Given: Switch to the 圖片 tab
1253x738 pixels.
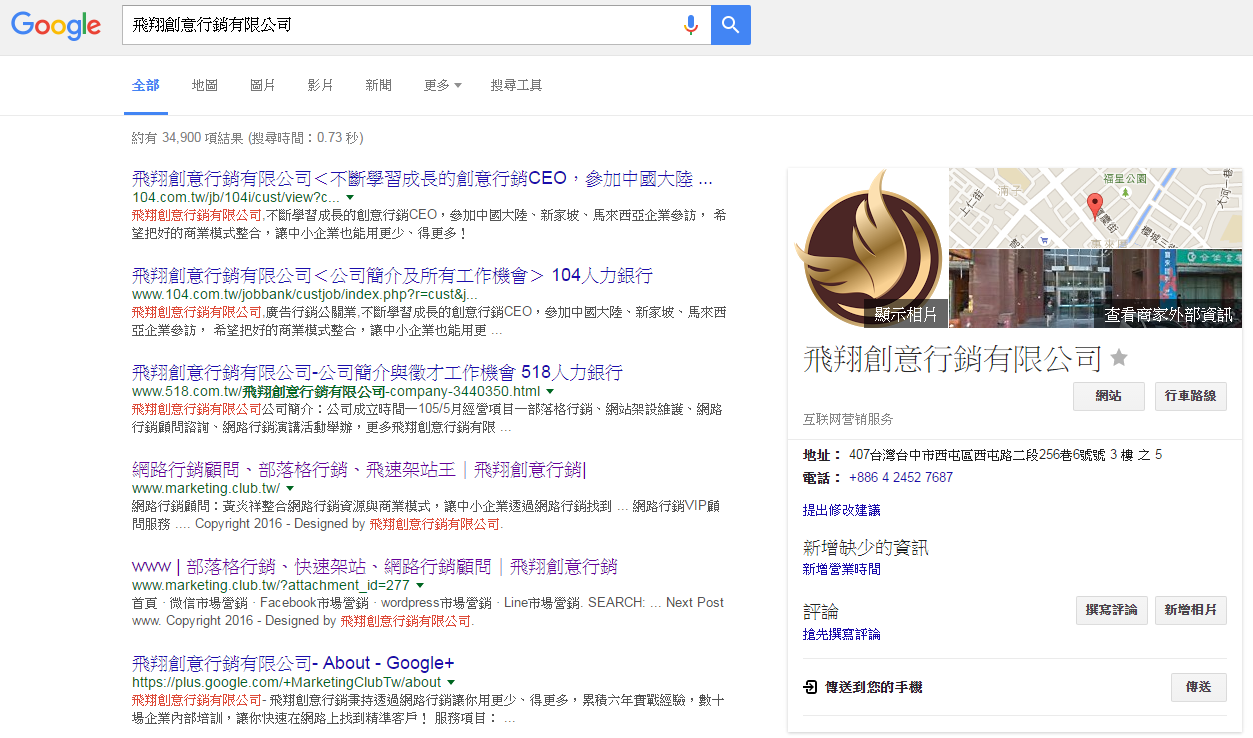Looking at the screenshot, I should tap(263, 86).
